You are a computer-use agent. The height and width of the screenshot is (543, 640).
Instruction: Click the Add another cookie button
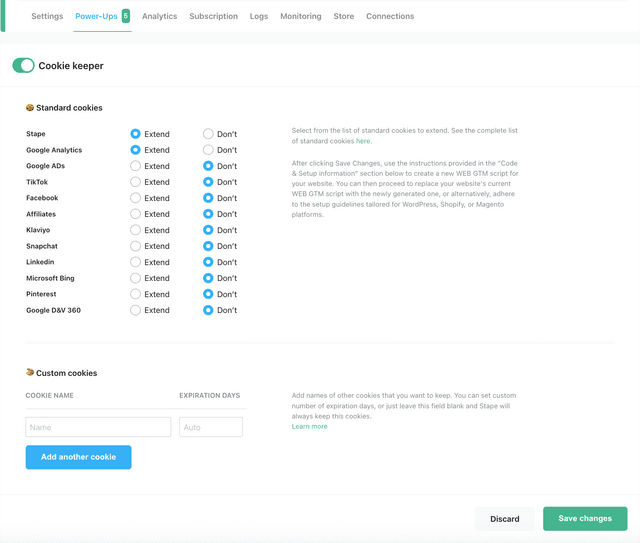point(78,457)
